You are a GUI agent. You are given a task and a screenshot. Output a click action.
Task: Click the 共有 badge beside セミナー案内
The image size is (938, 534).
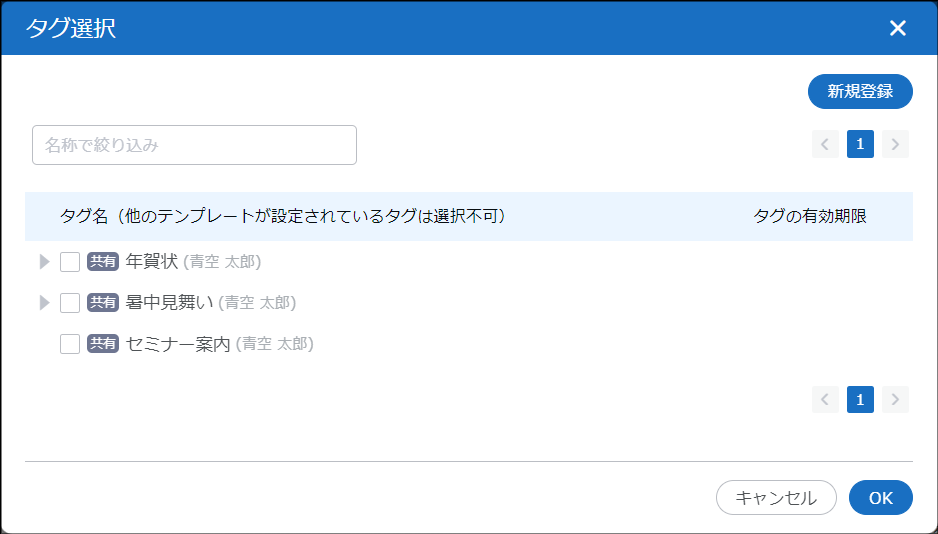(103, 344)
